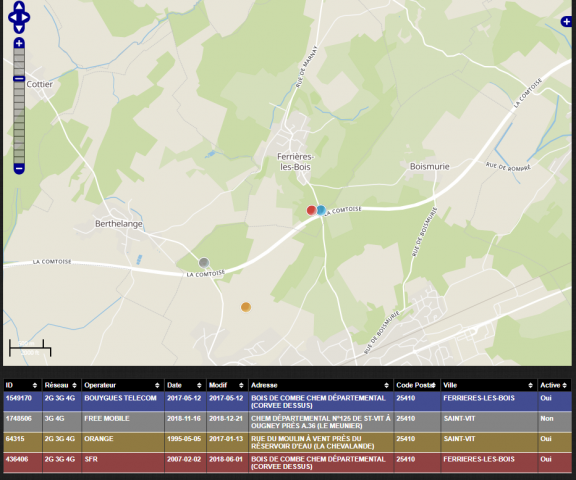Screen dimensions: 576x480
Task: Select the orange Orange antenna marker
Action: click(246, 307)
